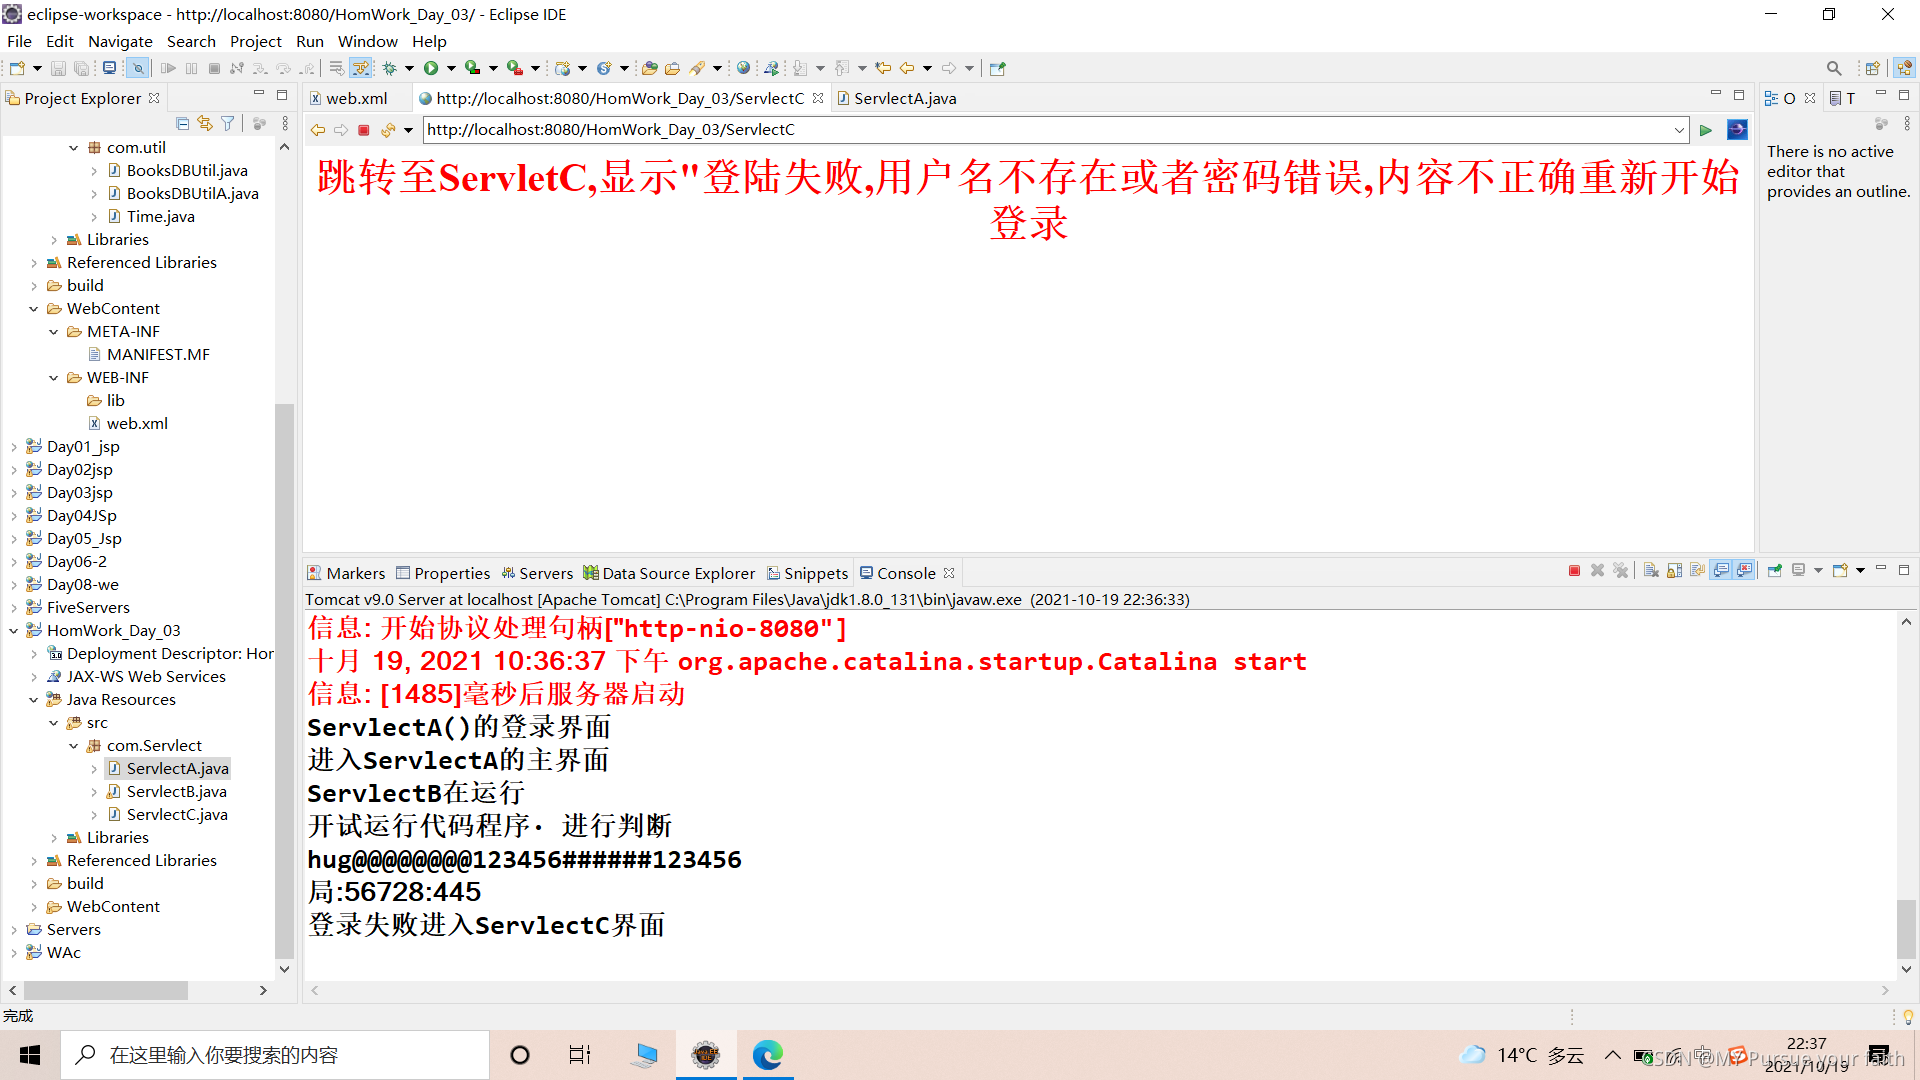Terminate the Tomcat server with red stop icon
1920x1080 pixels.
(x=1574, y=571)
